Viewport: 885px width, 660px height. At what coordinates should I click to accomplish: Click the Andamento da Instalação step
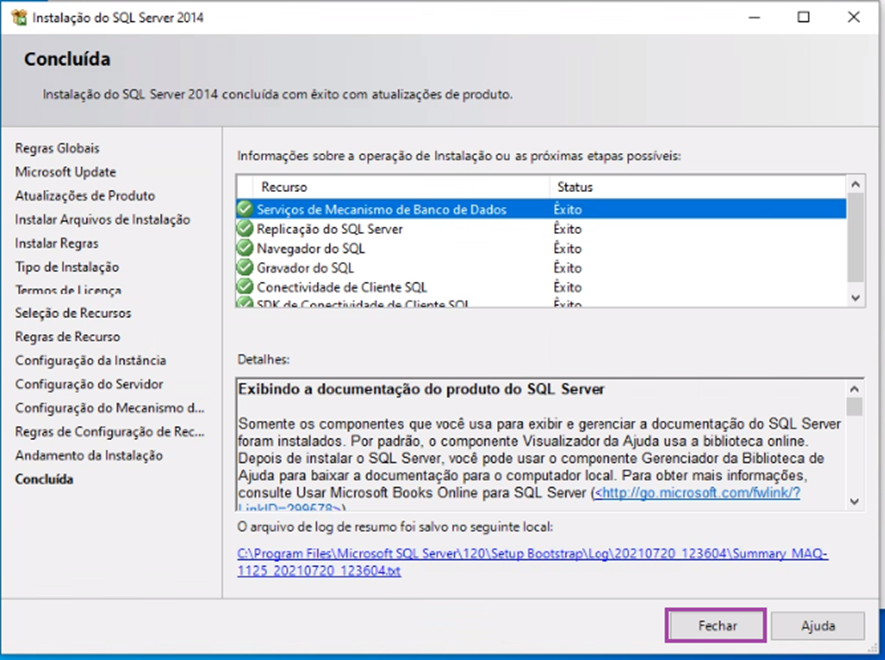tap(89, 455)
